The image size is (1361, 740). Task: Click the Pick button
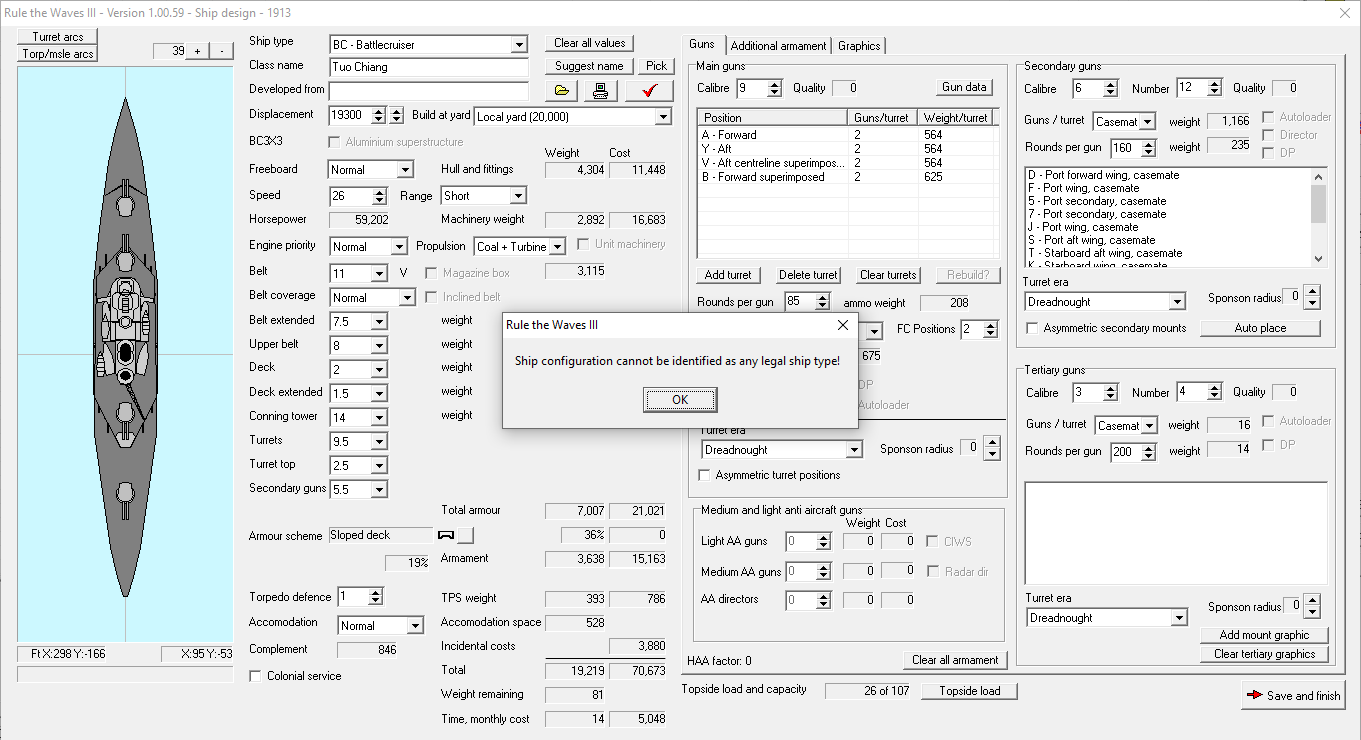(656, 66)
